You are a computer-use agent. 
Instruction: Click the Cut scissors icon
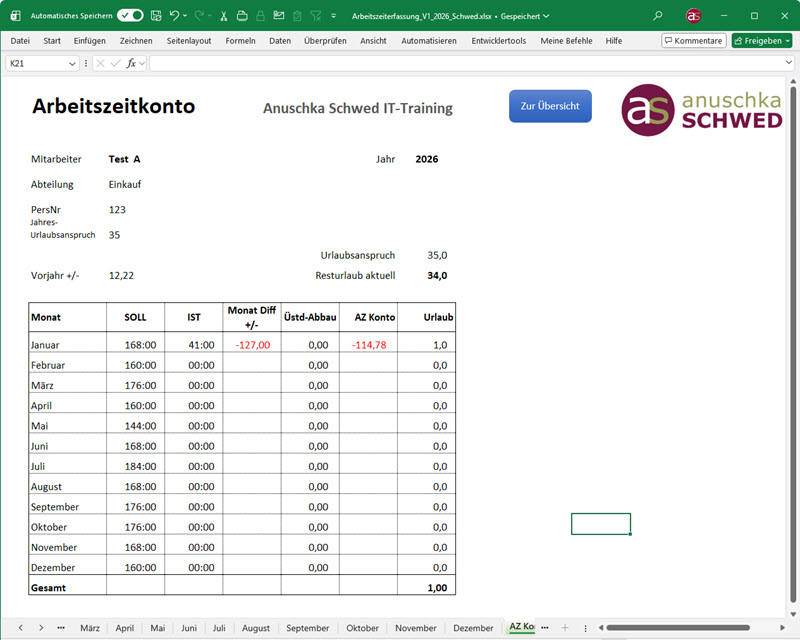223,16
